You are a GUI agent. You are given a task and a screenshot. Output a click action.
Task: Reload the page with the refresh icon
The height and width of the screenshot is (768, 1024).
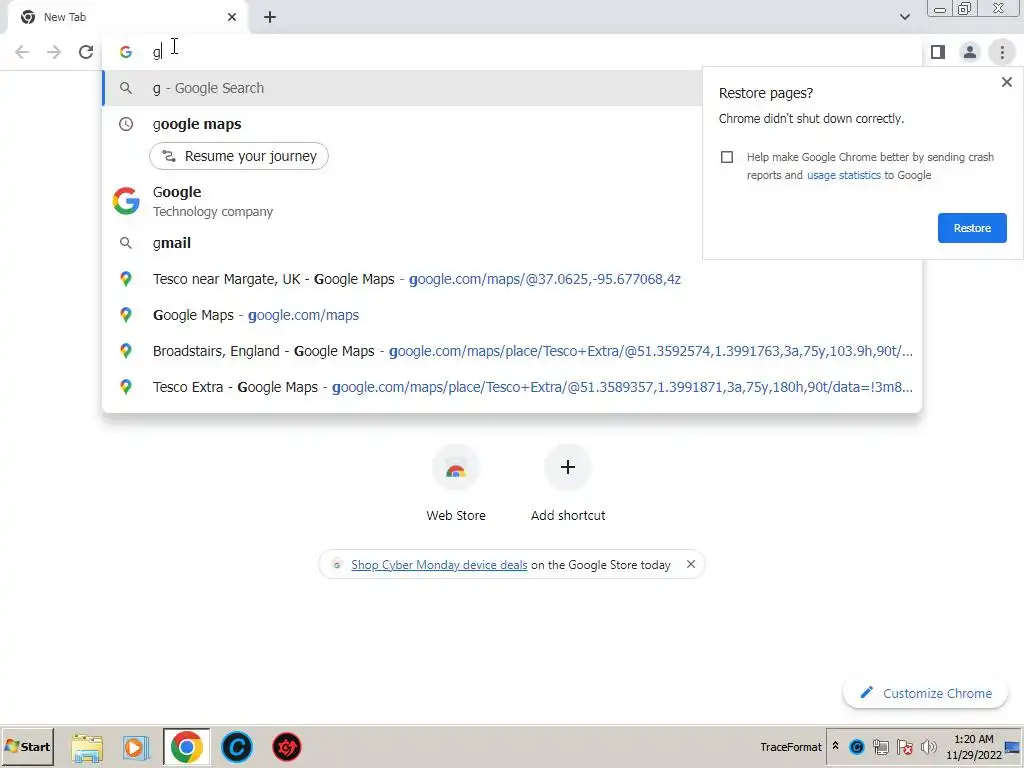tap(86, 52)
